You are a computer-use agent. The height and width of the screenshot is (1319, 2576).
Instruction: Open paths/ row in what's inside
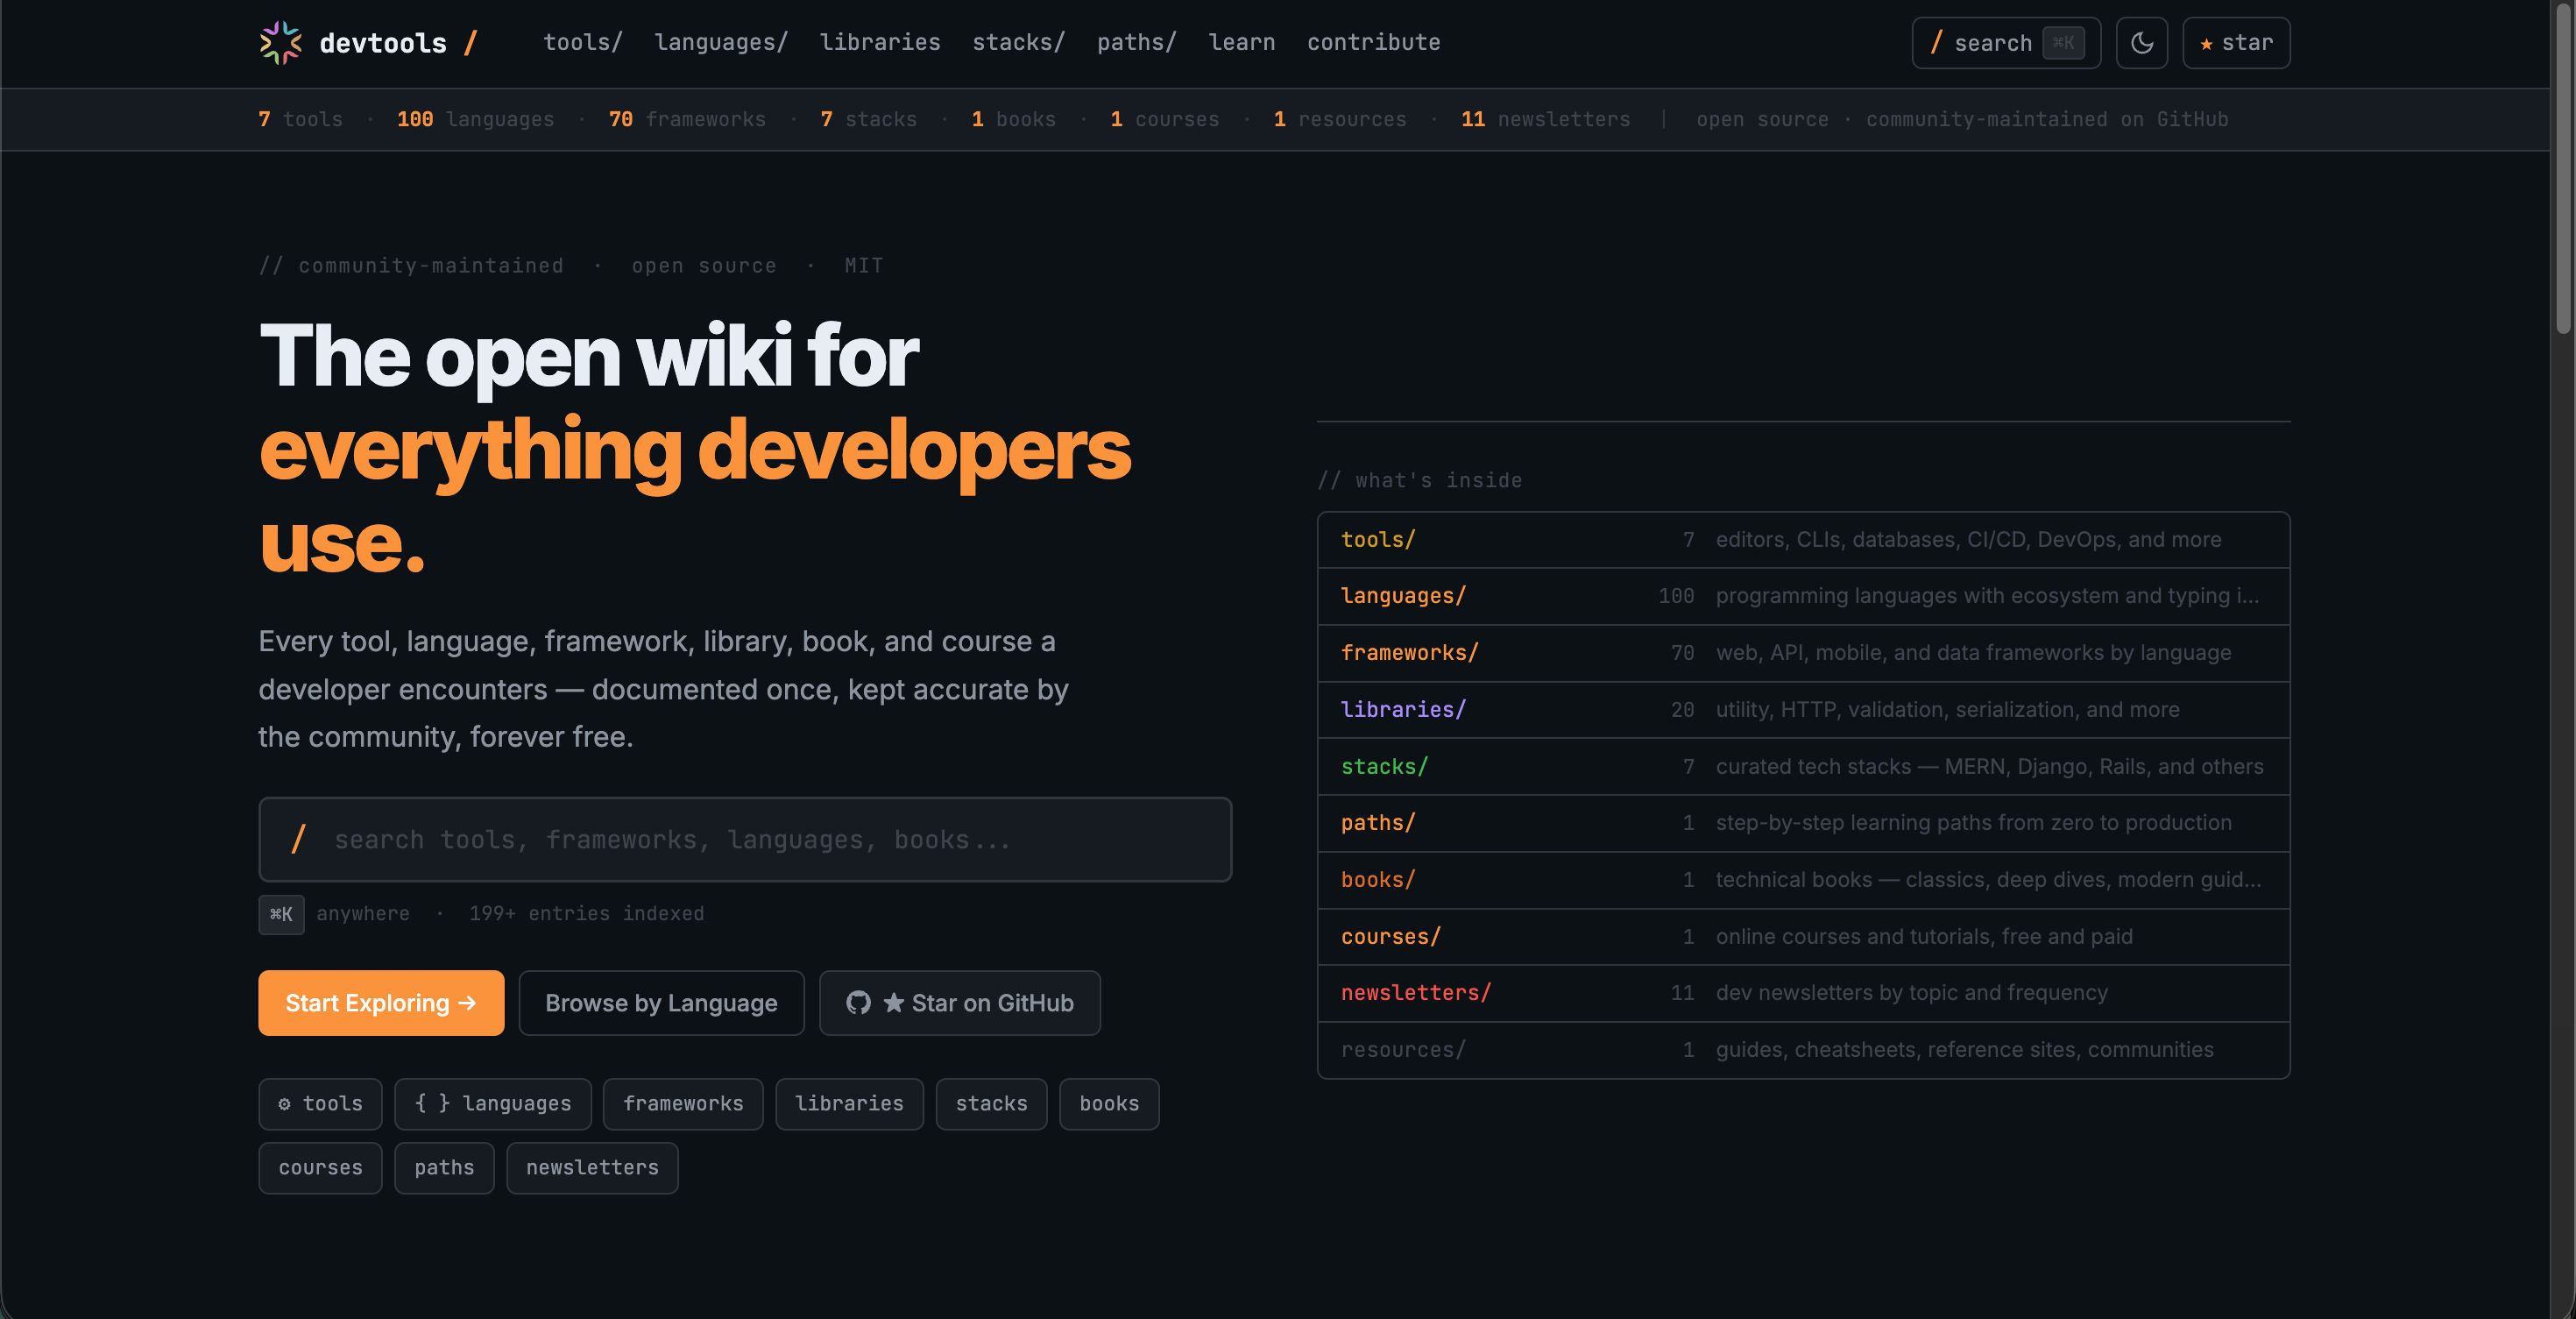point(1803,823)
